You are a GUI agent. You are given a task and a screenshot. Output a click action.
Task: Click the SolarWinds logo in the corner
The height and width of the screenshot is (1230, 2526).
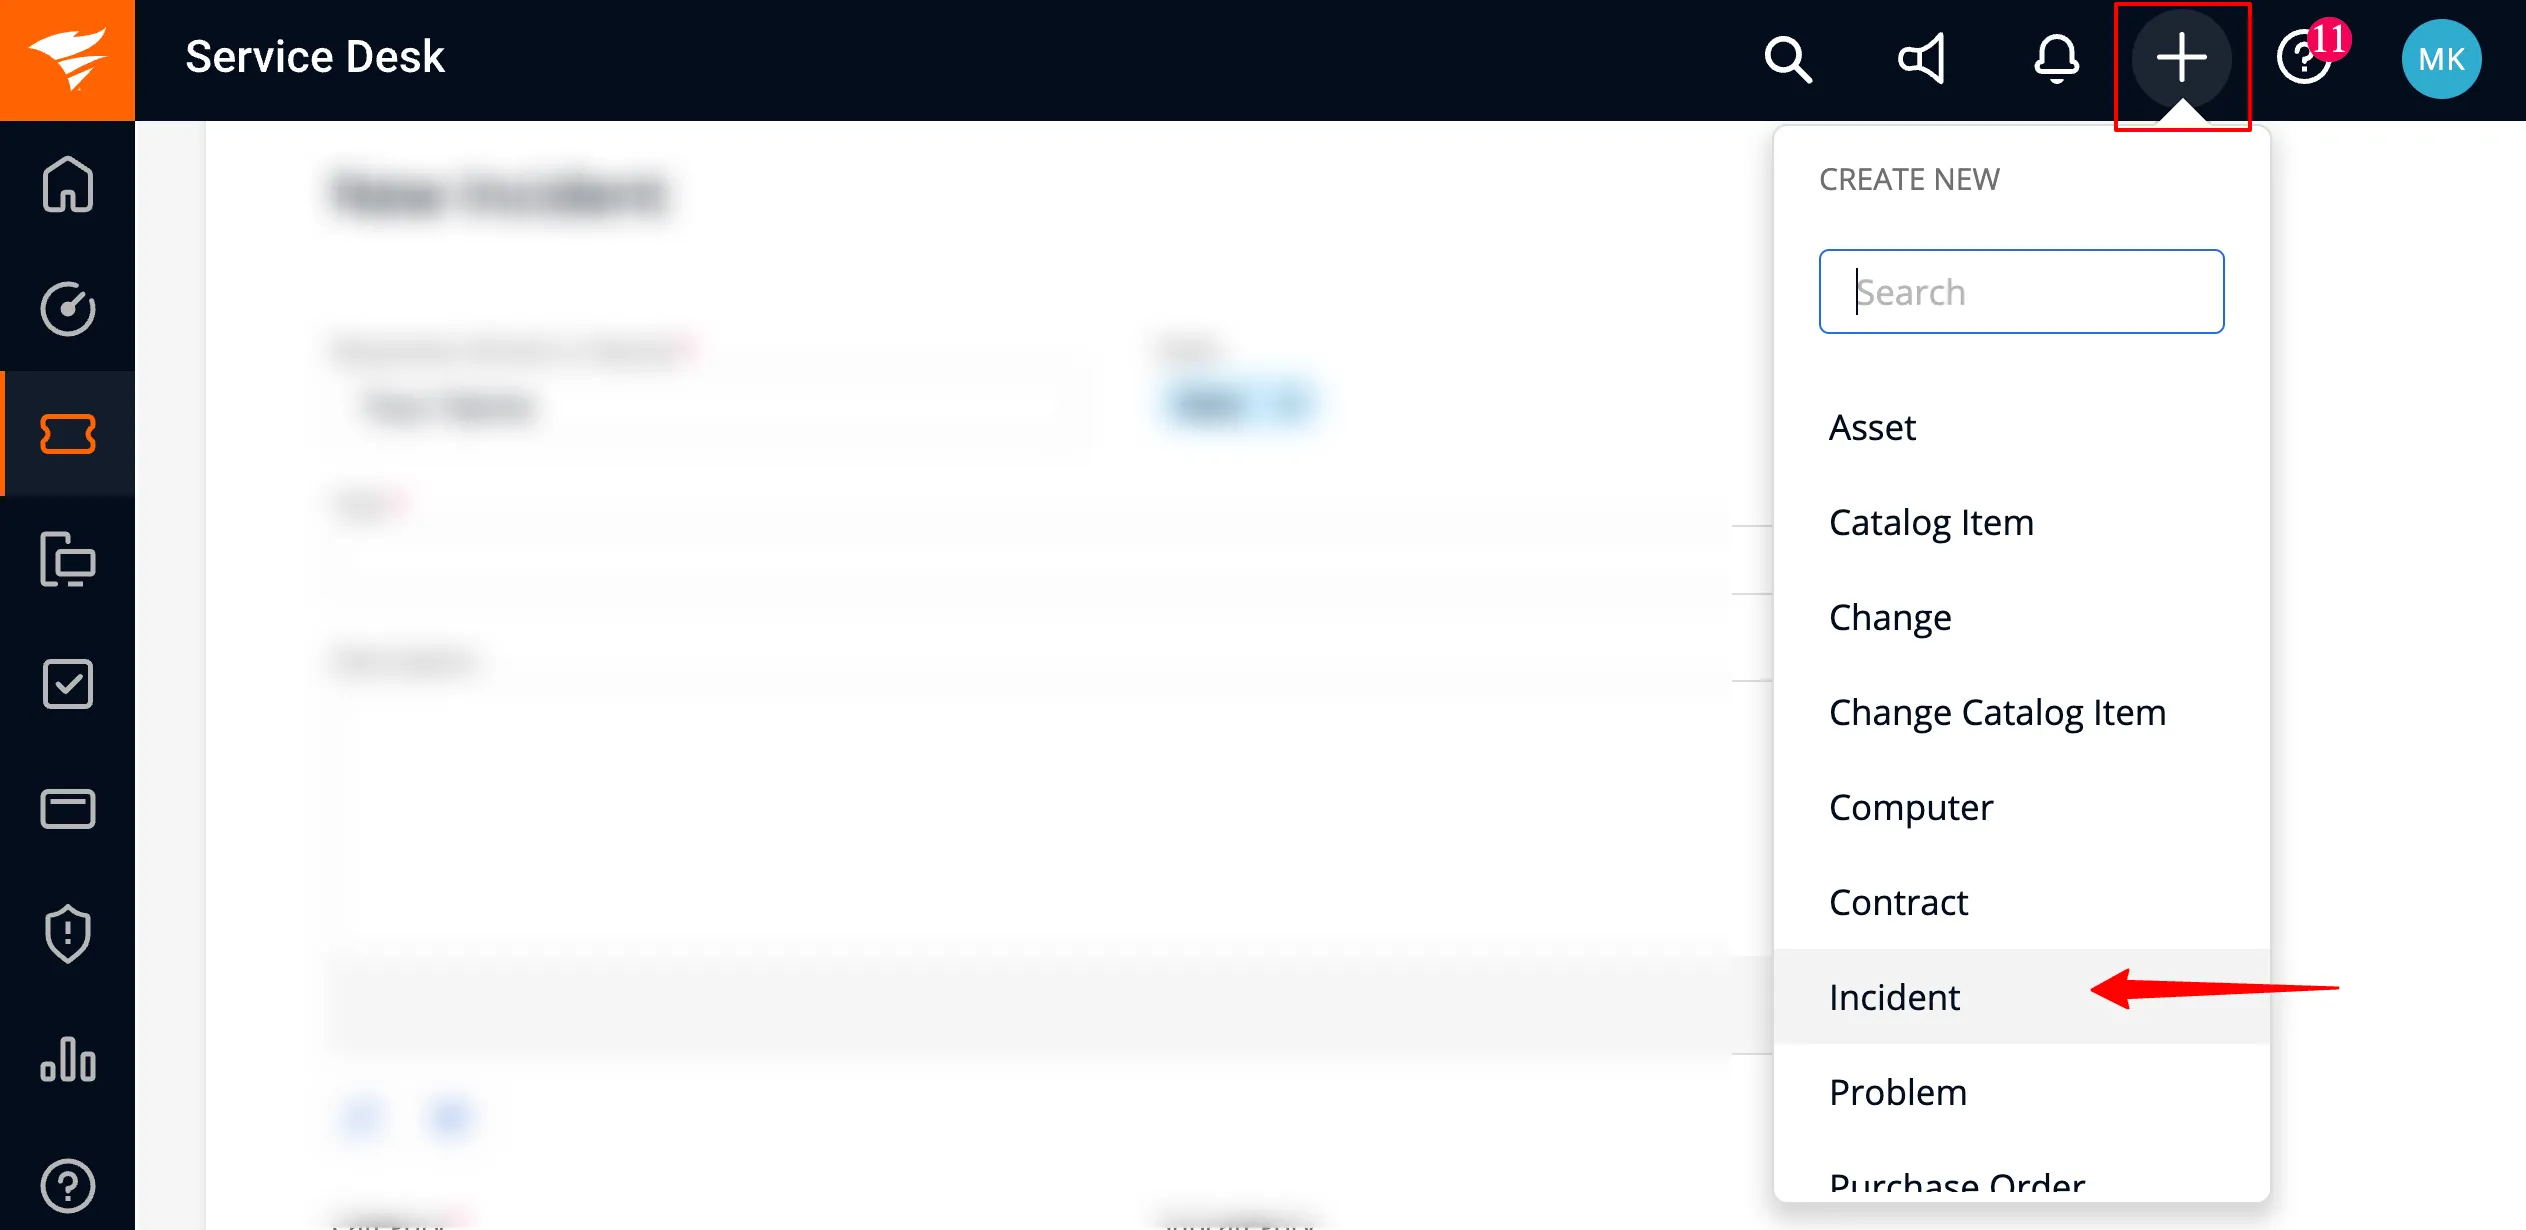pos(67,60)
